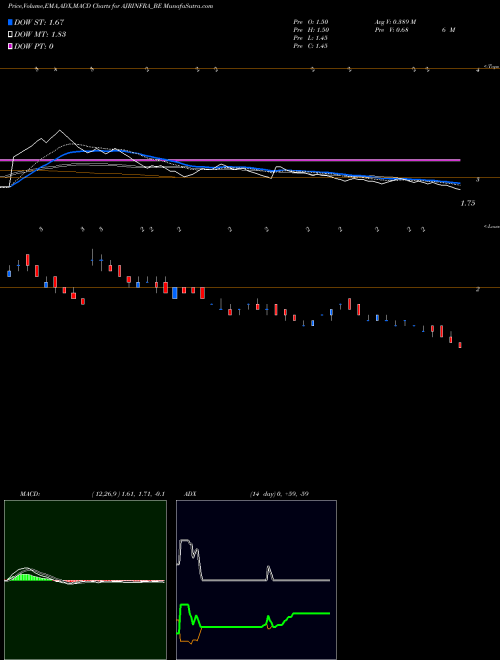
Task: Click the large blue candle straddling the level 2 line
Action: [175, 293]
